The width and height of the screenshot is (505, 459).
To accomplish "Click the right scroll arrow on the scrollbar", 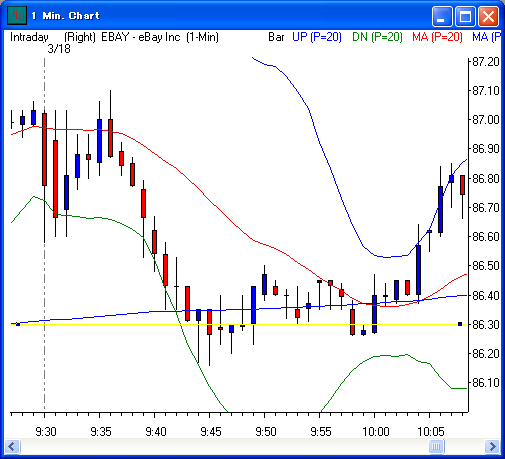I will coord(492,446).
